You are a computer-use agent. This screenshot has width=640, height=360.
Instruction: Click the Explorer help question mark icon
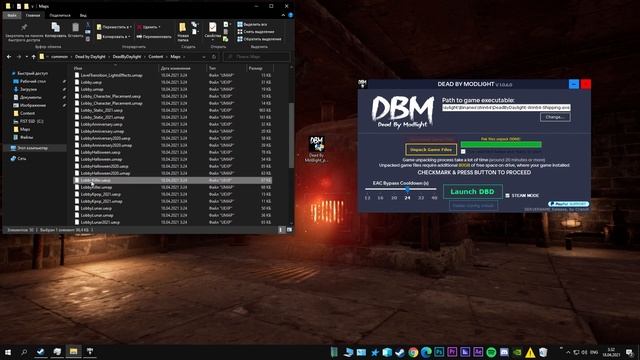coord(291,15)
